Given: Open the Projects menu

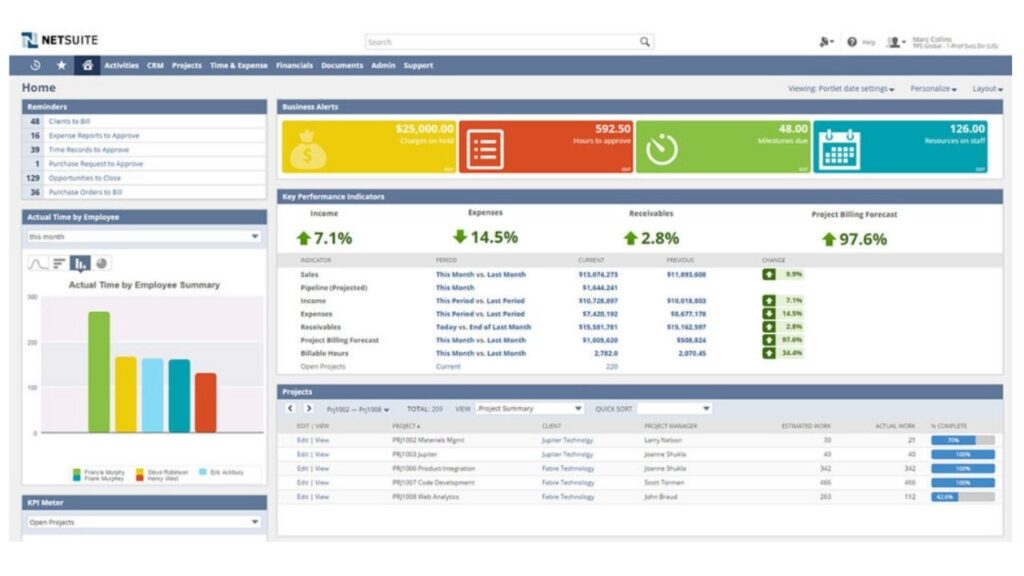Looking at the screenshot, I should click(187, 65).
